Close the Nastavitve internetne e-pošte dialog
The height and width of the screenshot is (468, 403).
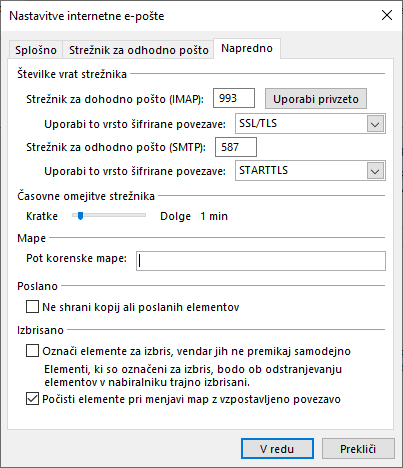387,15
